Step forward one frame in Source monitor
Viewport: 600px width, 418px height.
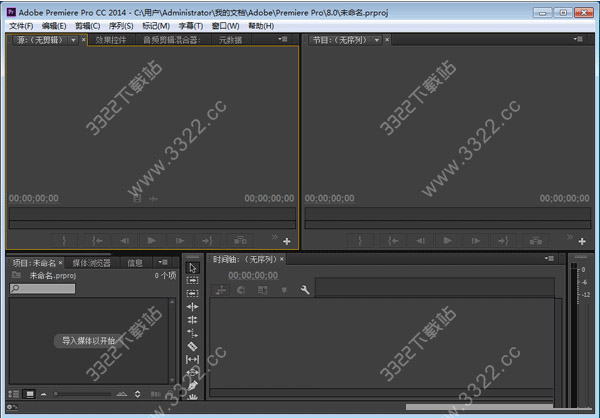click(179, 240)
